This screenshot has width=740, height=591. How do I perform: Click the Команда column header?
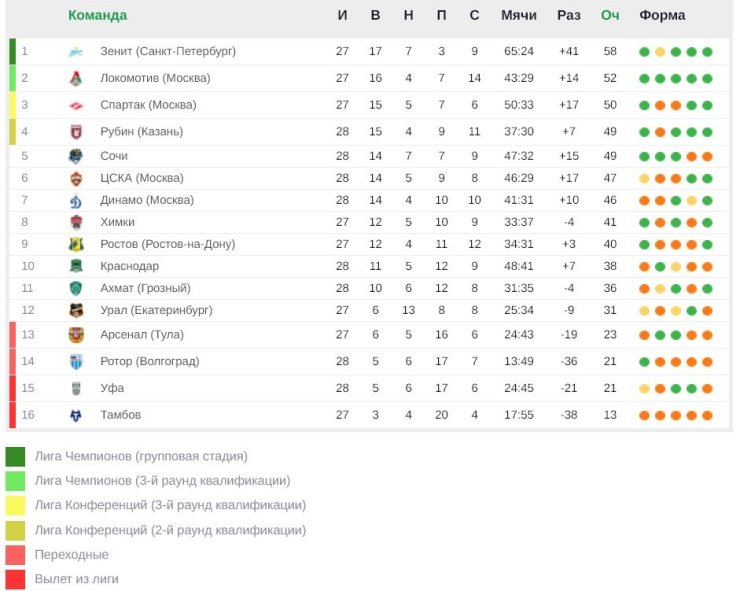pyautogui.click(x=98, y=15)
